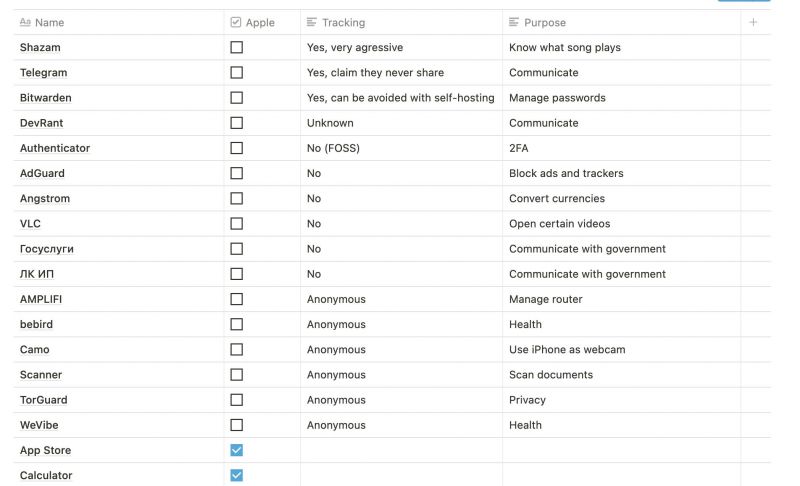Uncheck the Apple checkbox for Calculator
The width and height of the screenshot is (800, 486).
click(x=236, y=475)
